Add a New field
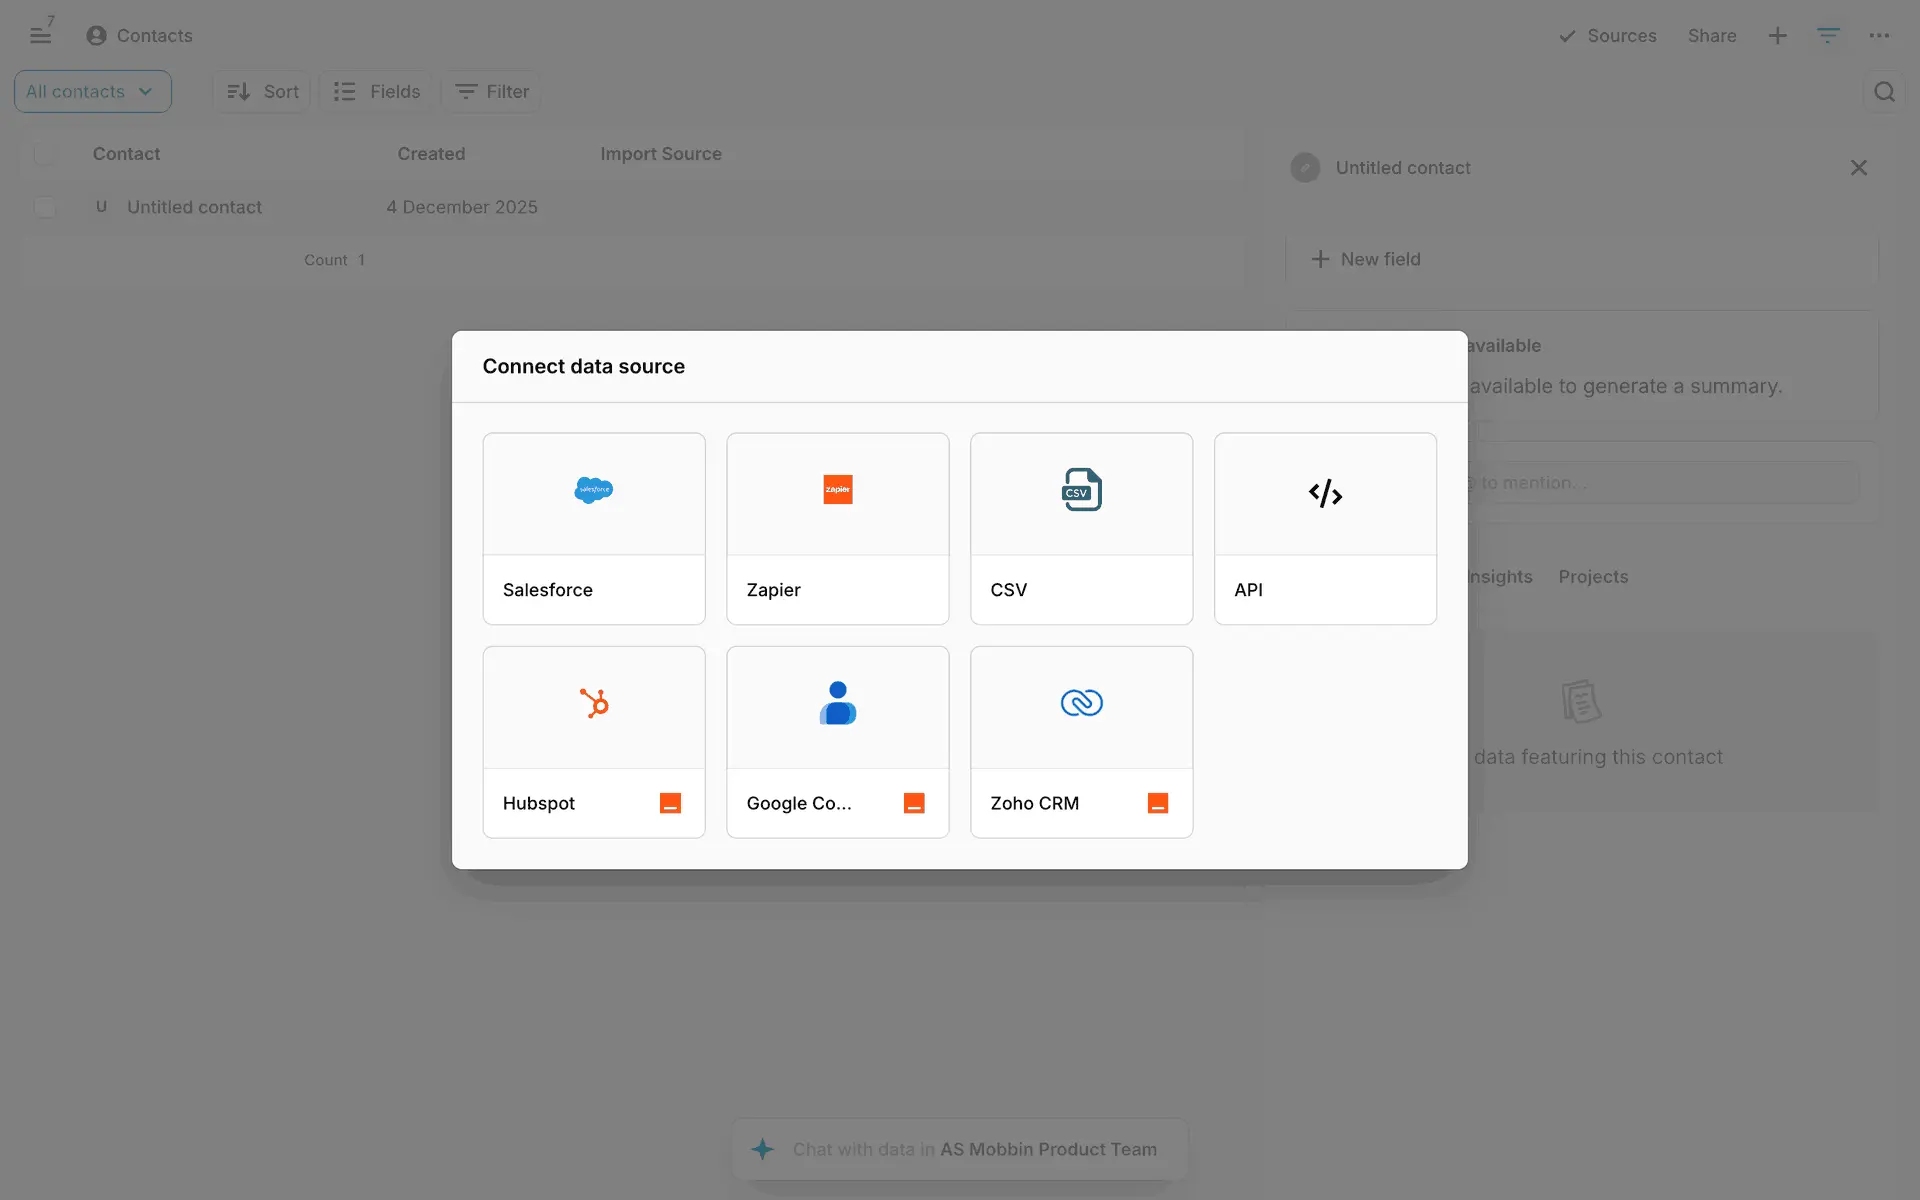 [1366, 259]
